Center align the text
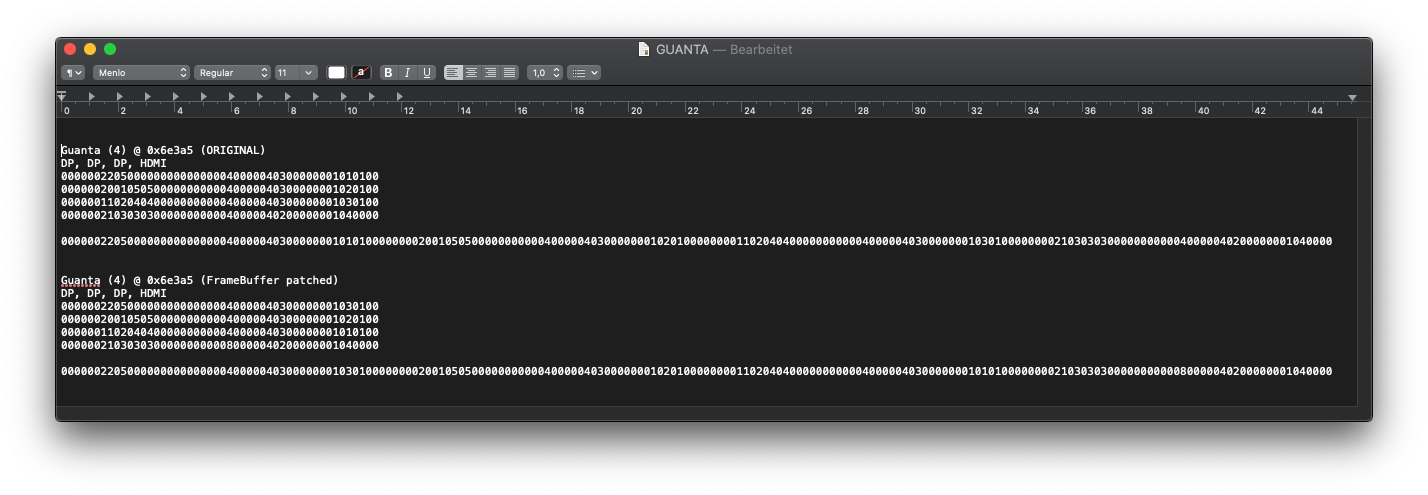Screen dimensions: 1428x495 pos(472,73)
